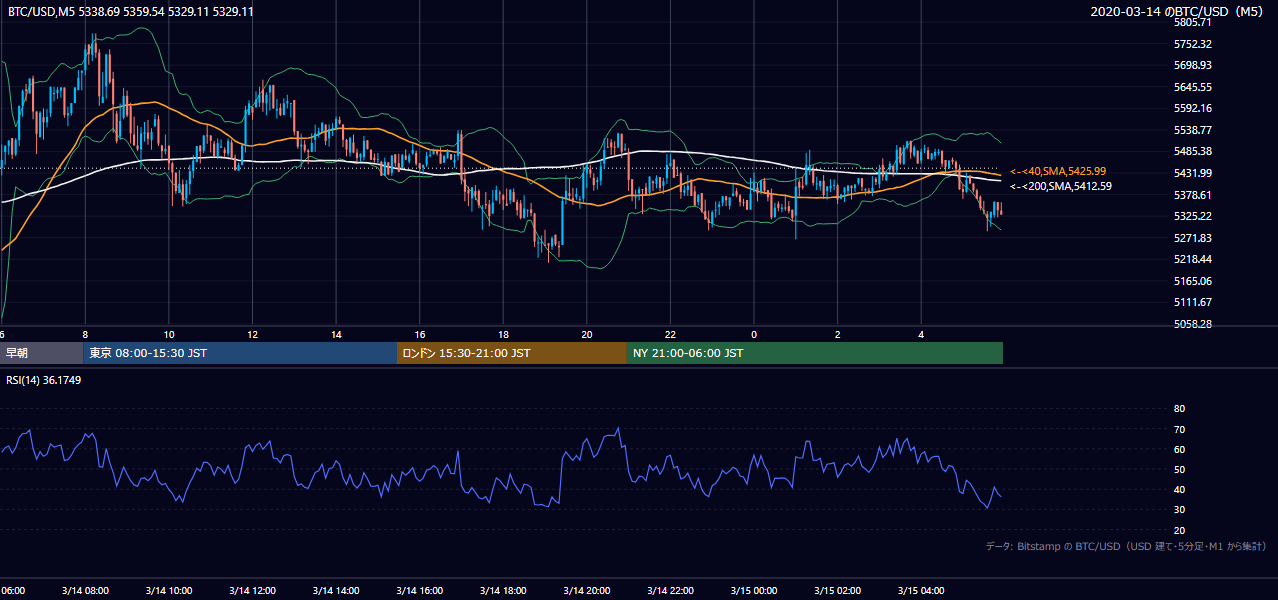Click the RSI 80 level label
1278x600 pixels.
click(1179, 409)
